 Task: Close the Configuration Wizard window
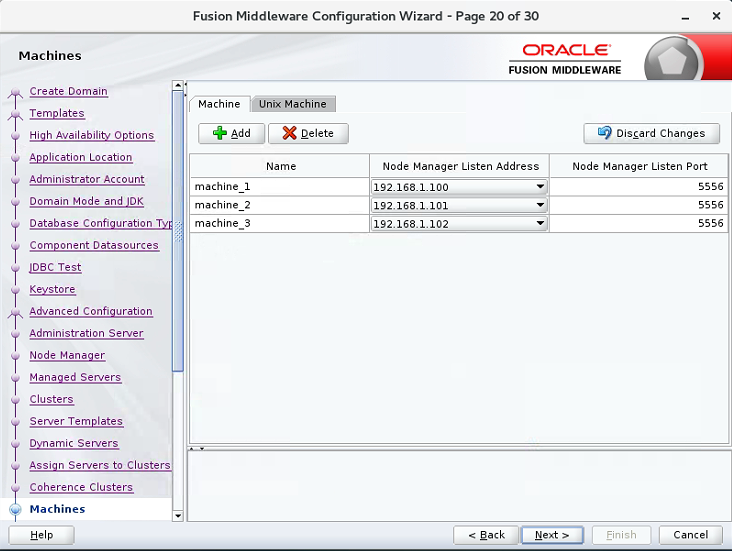pyautogui.click(x=716, y=16)
